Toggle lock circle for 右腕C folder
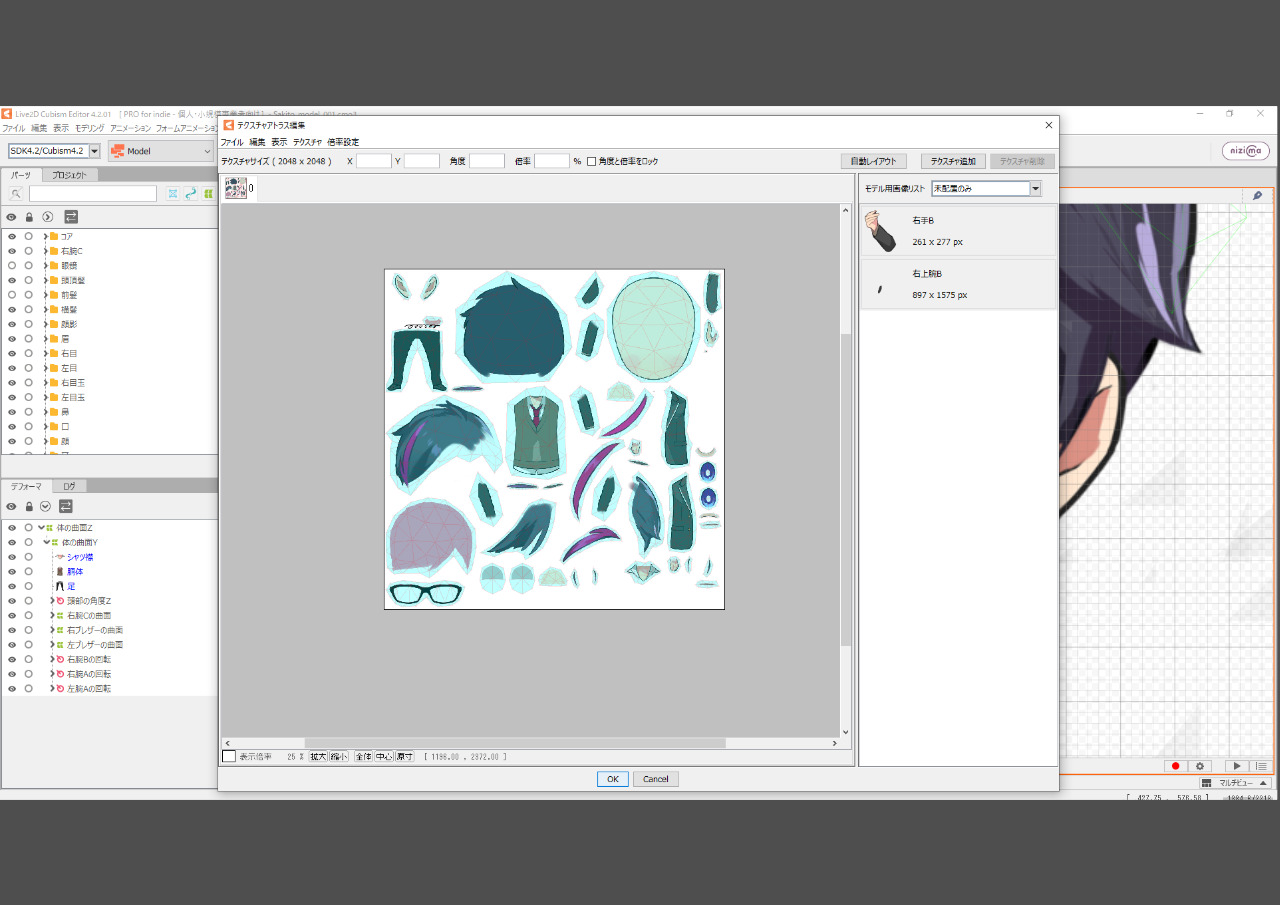1280x905 pixels. [x=29, y=251]
